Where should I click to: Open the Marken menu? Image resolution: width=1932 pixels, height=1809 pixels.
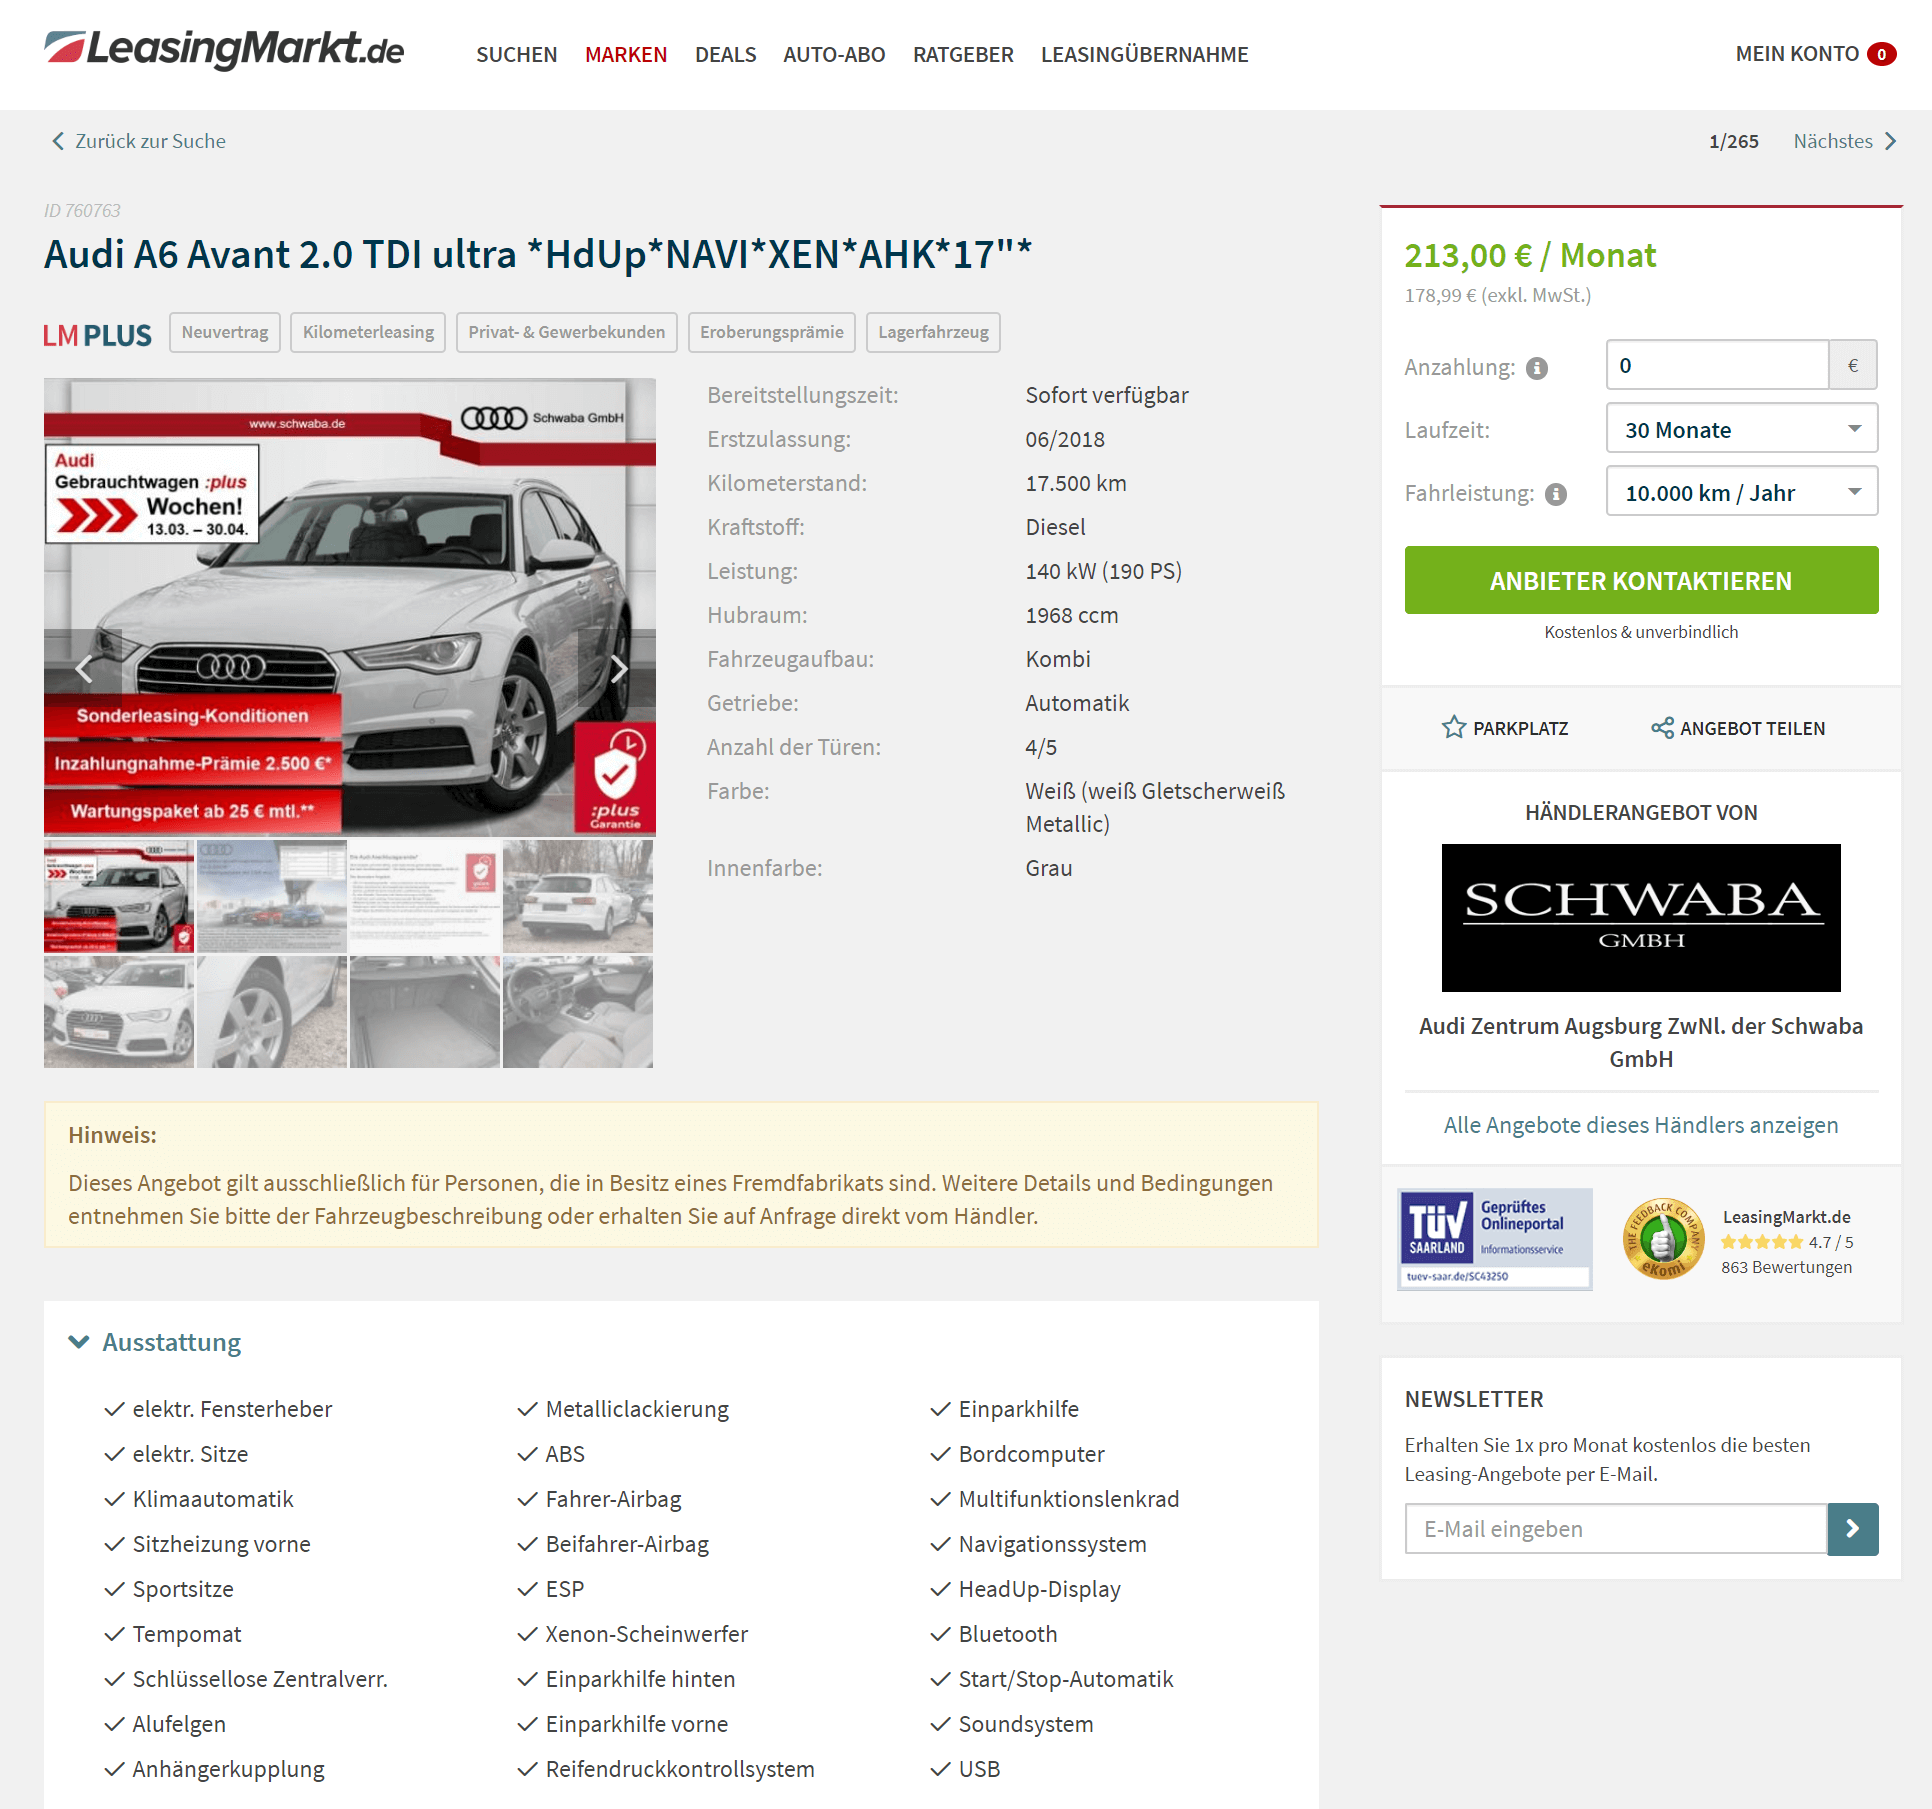point(626,54)
